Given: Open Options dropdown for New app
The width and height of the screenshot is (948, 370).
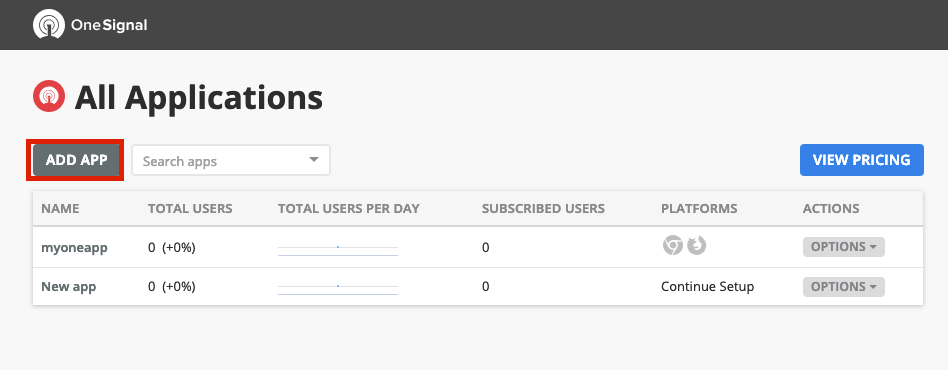Looking at the screenshot, I should [x=843, y=287].
